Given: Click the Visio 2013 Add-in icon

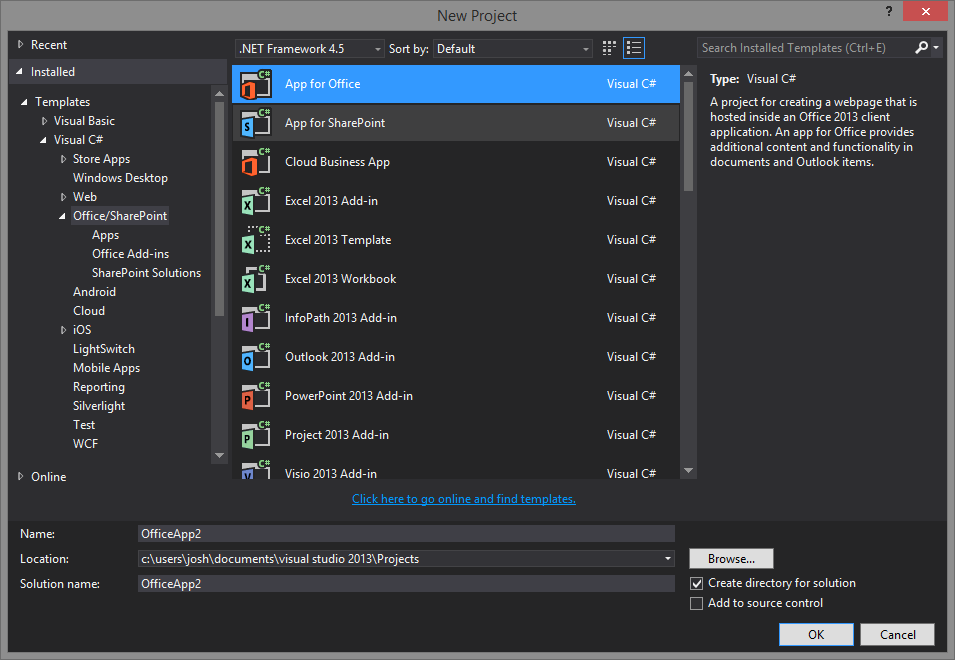Looking at the screenshot, I should point(256,472).
